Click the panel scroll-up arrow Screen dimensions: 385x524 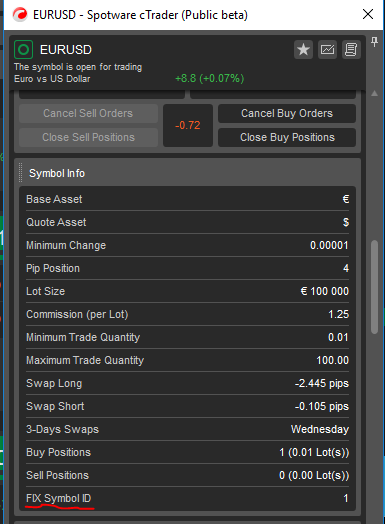pos(374,93)
